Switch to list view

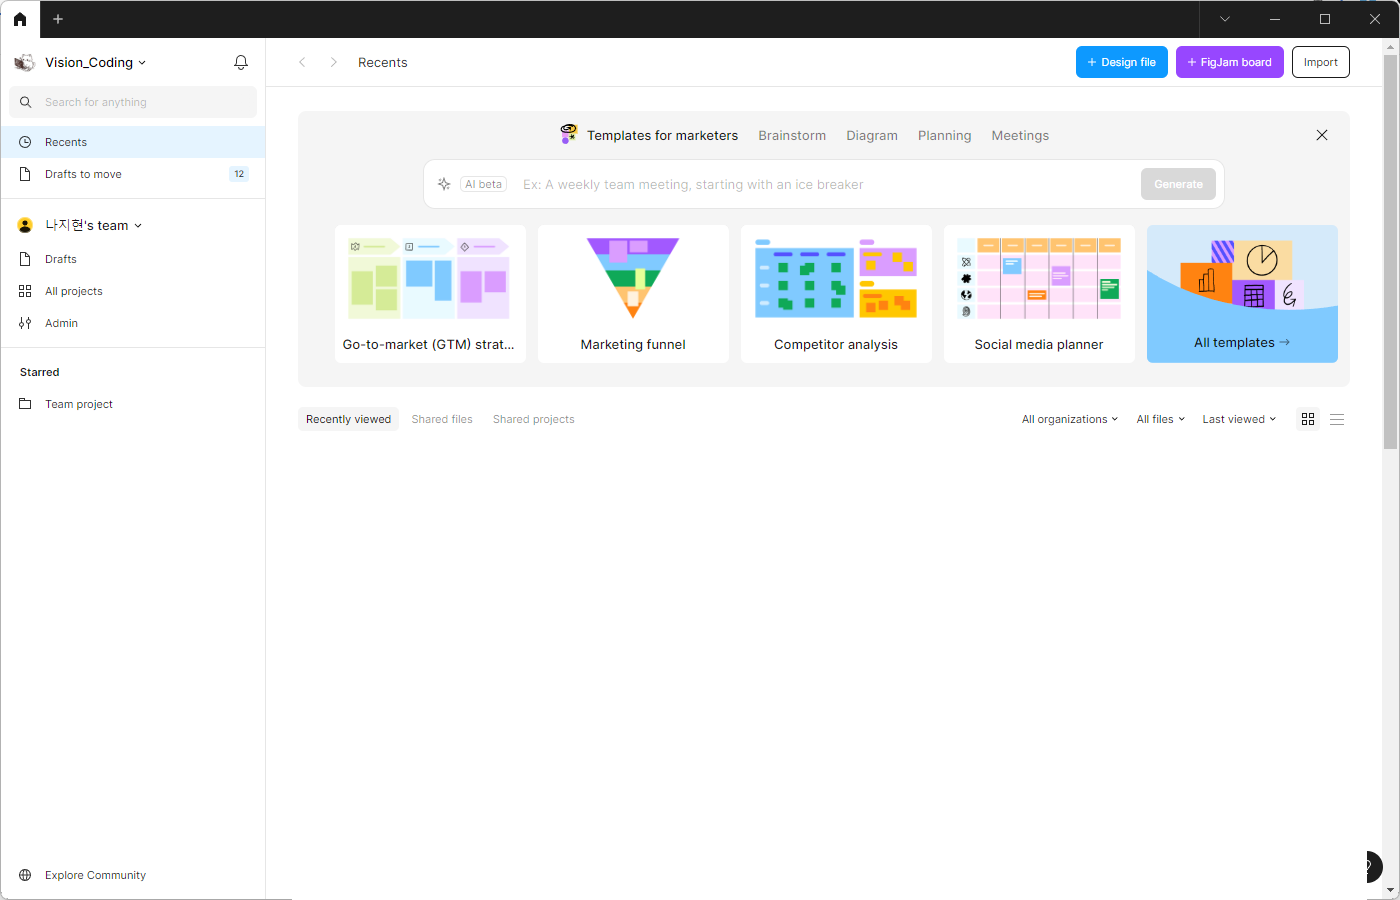(x=1337, y=419)
